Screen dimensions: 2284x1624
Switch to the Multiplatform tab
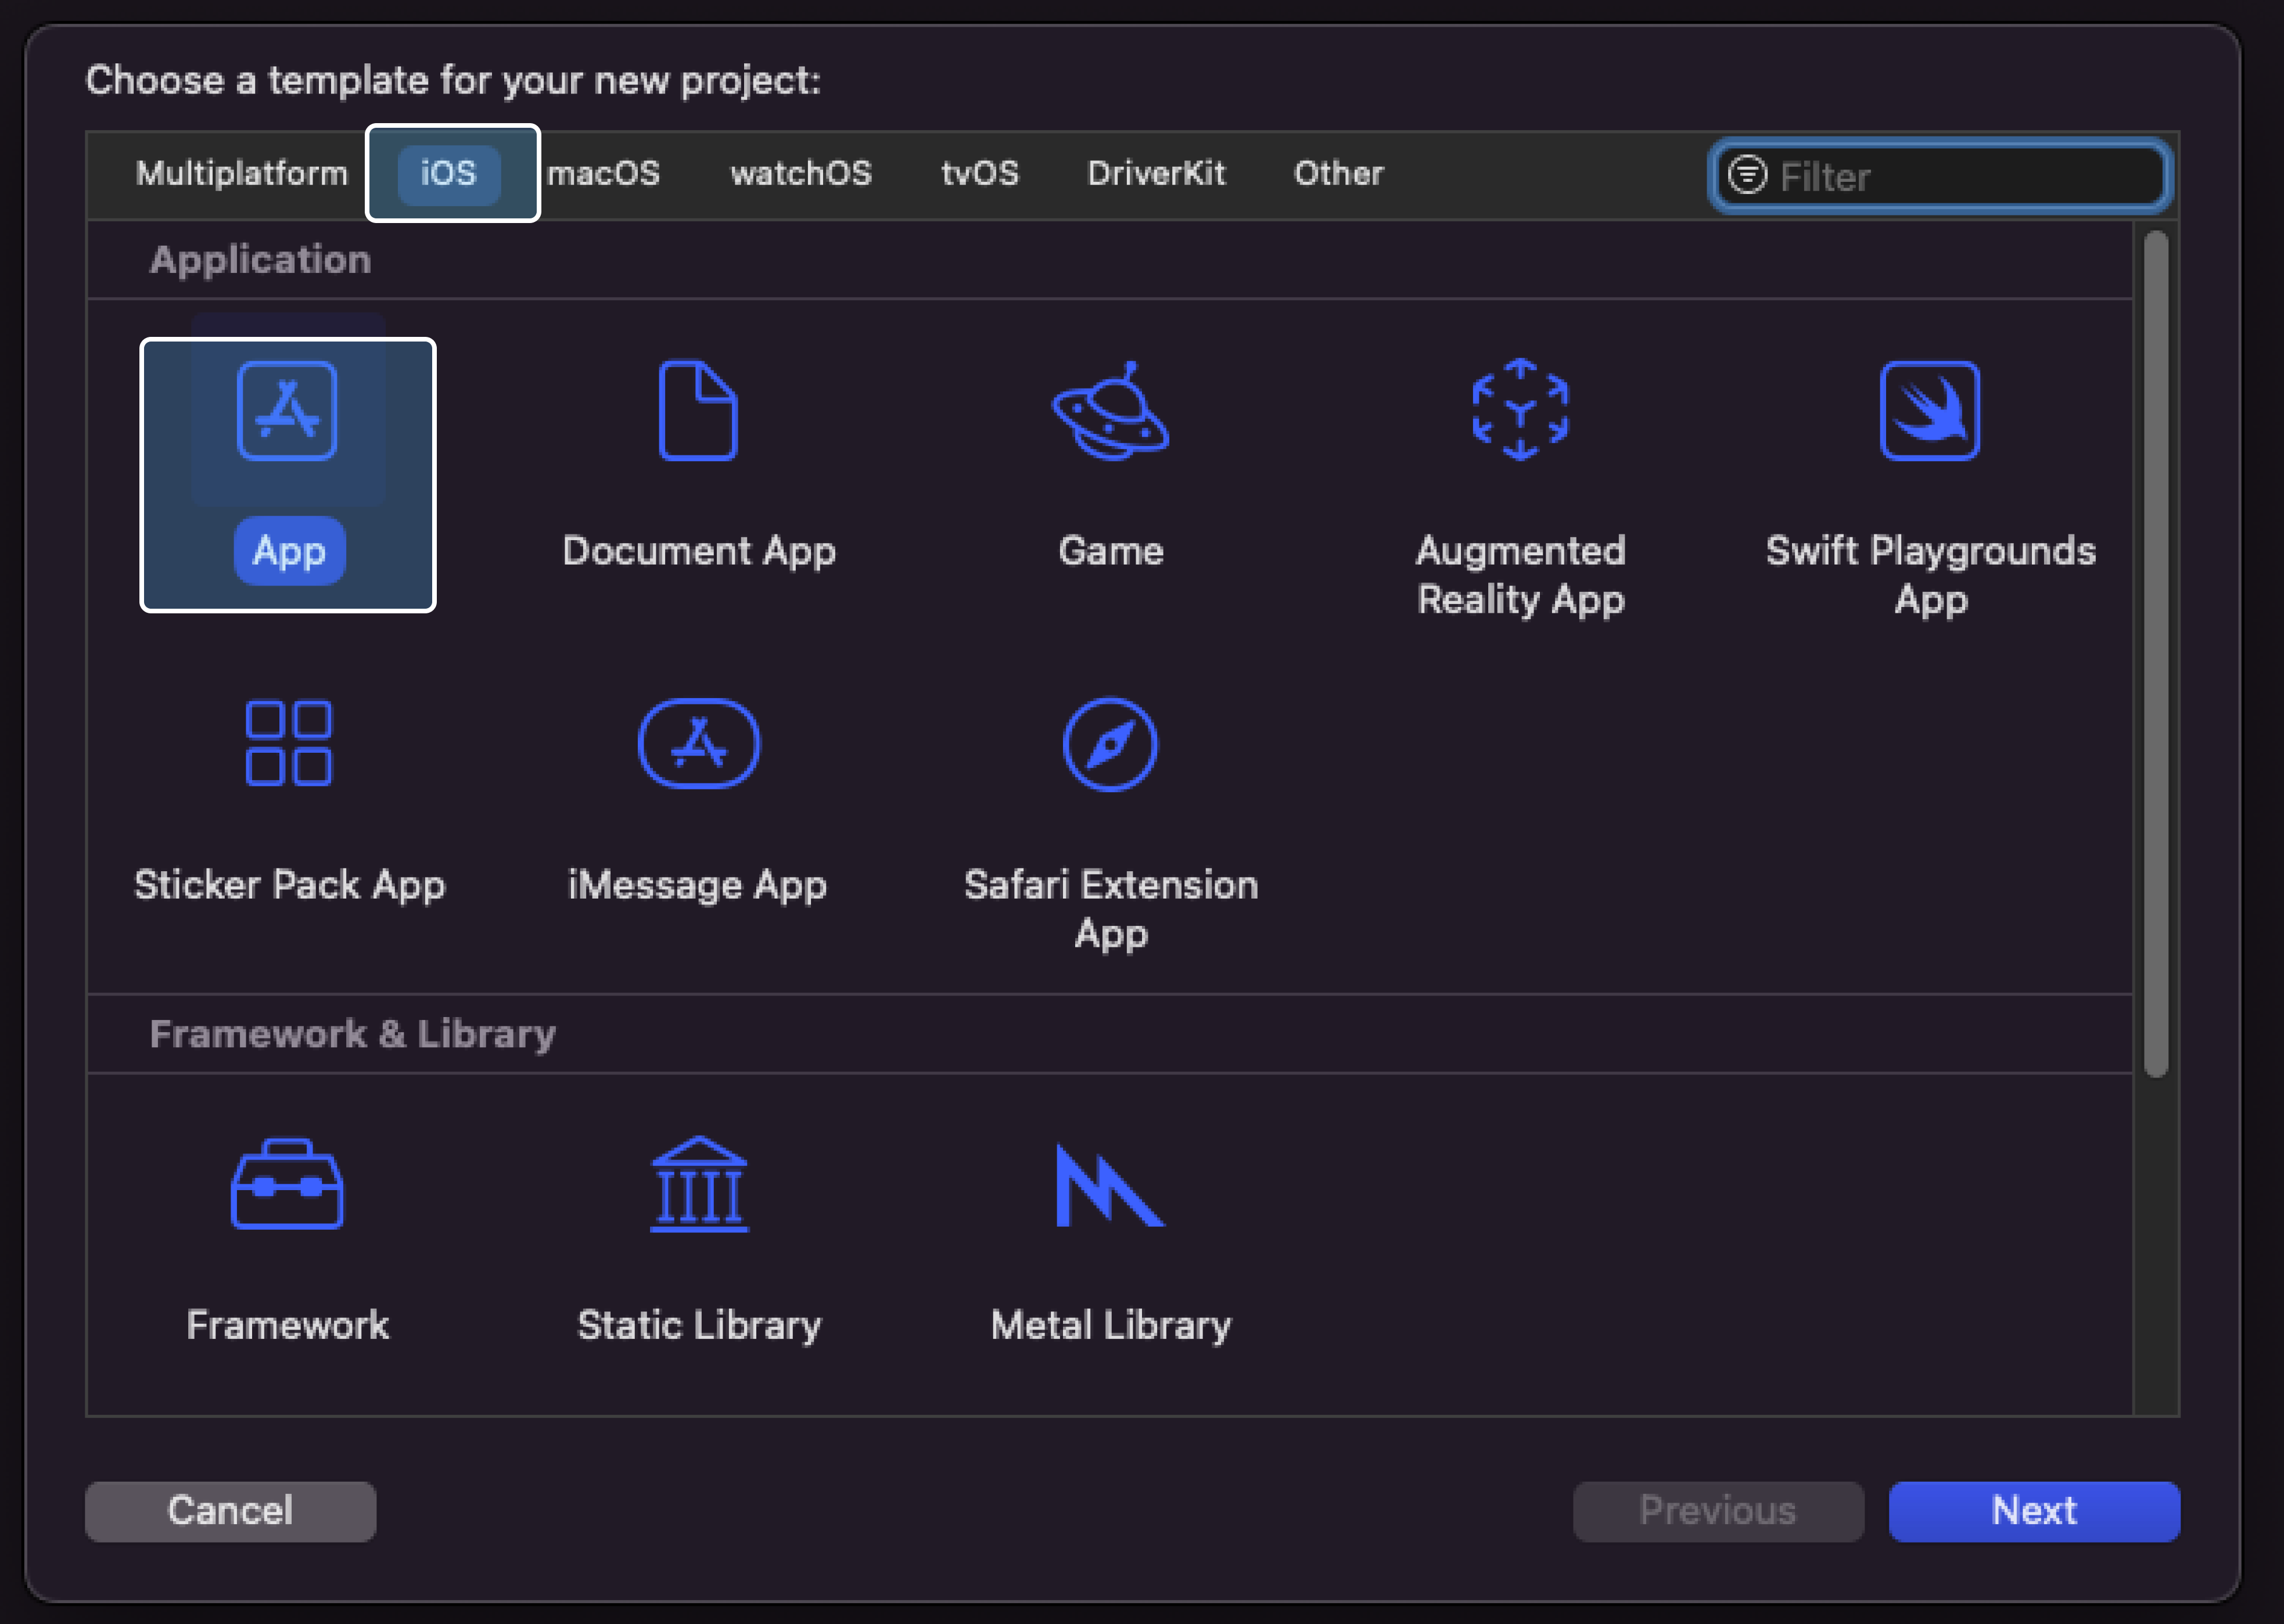(x=241, y=174)
